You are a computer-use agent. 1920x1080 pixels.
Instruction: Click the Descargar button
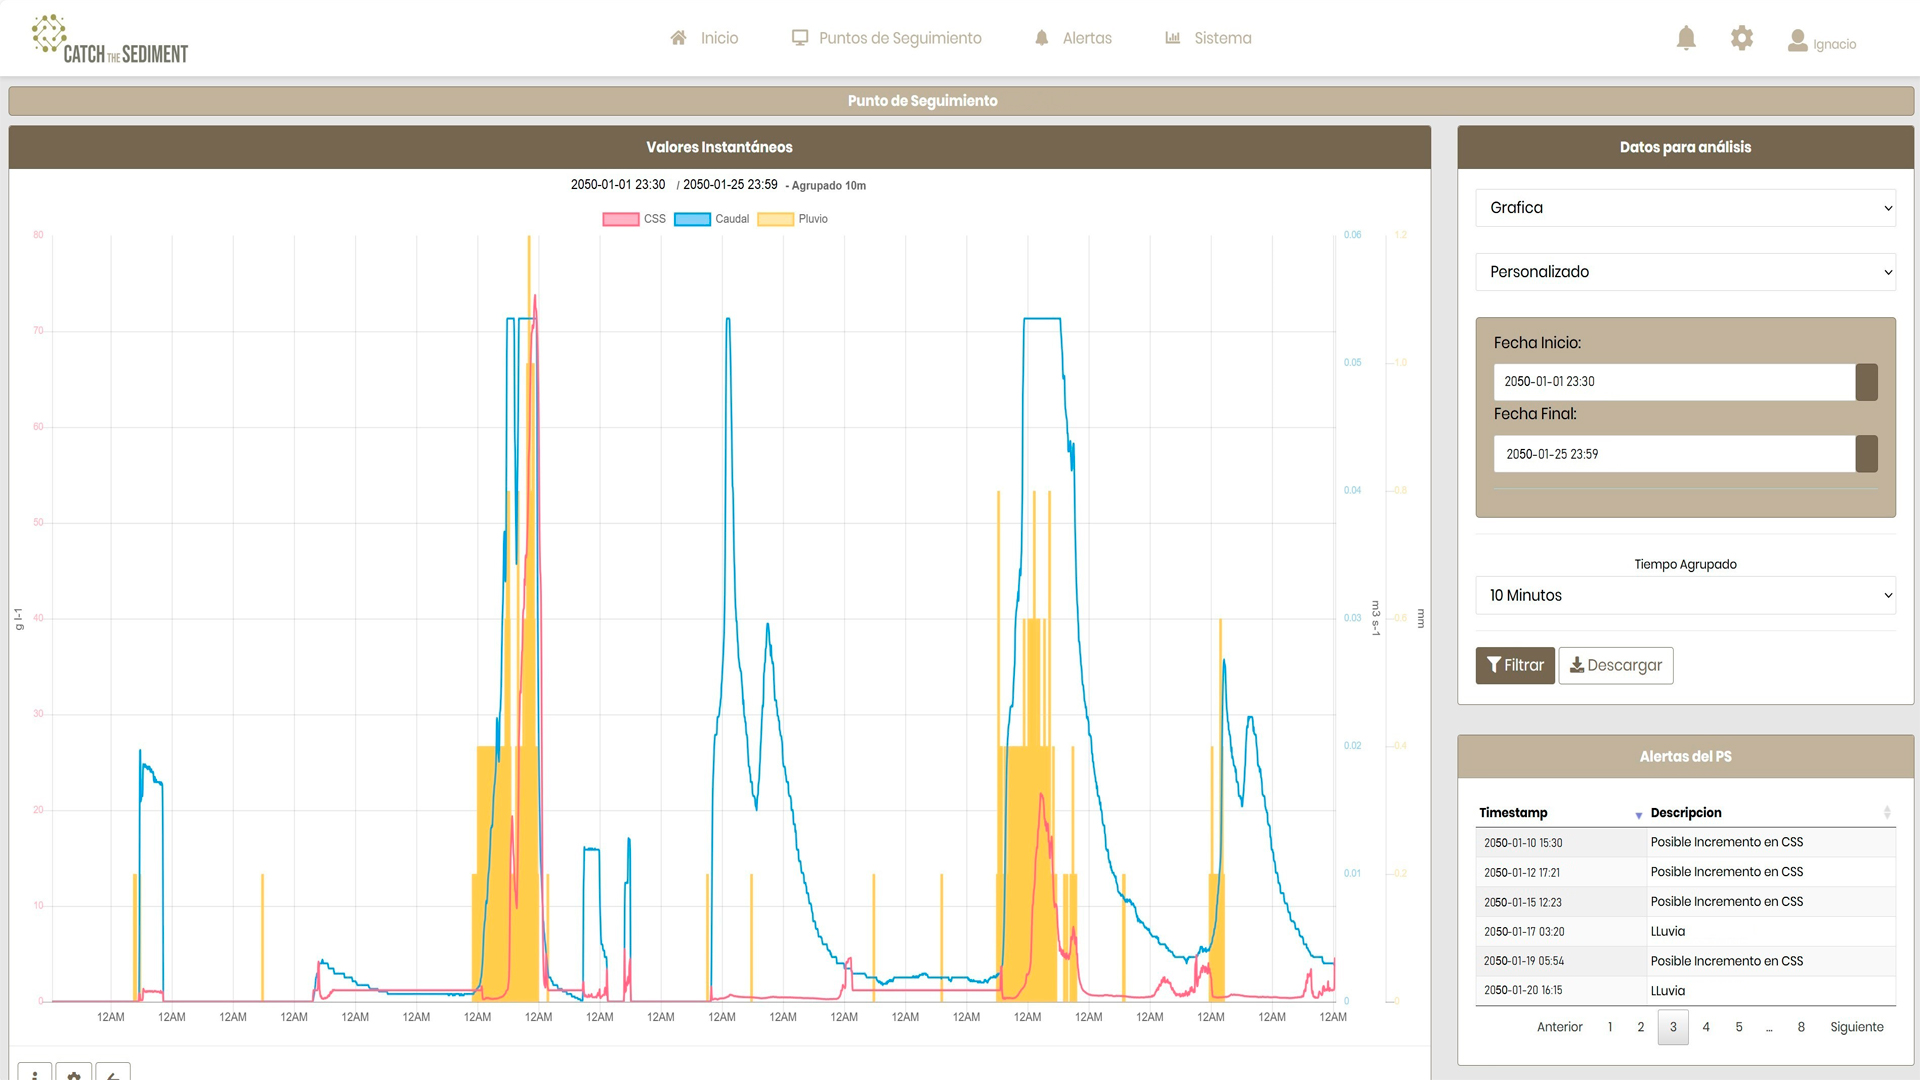[x=1616, y=666]
